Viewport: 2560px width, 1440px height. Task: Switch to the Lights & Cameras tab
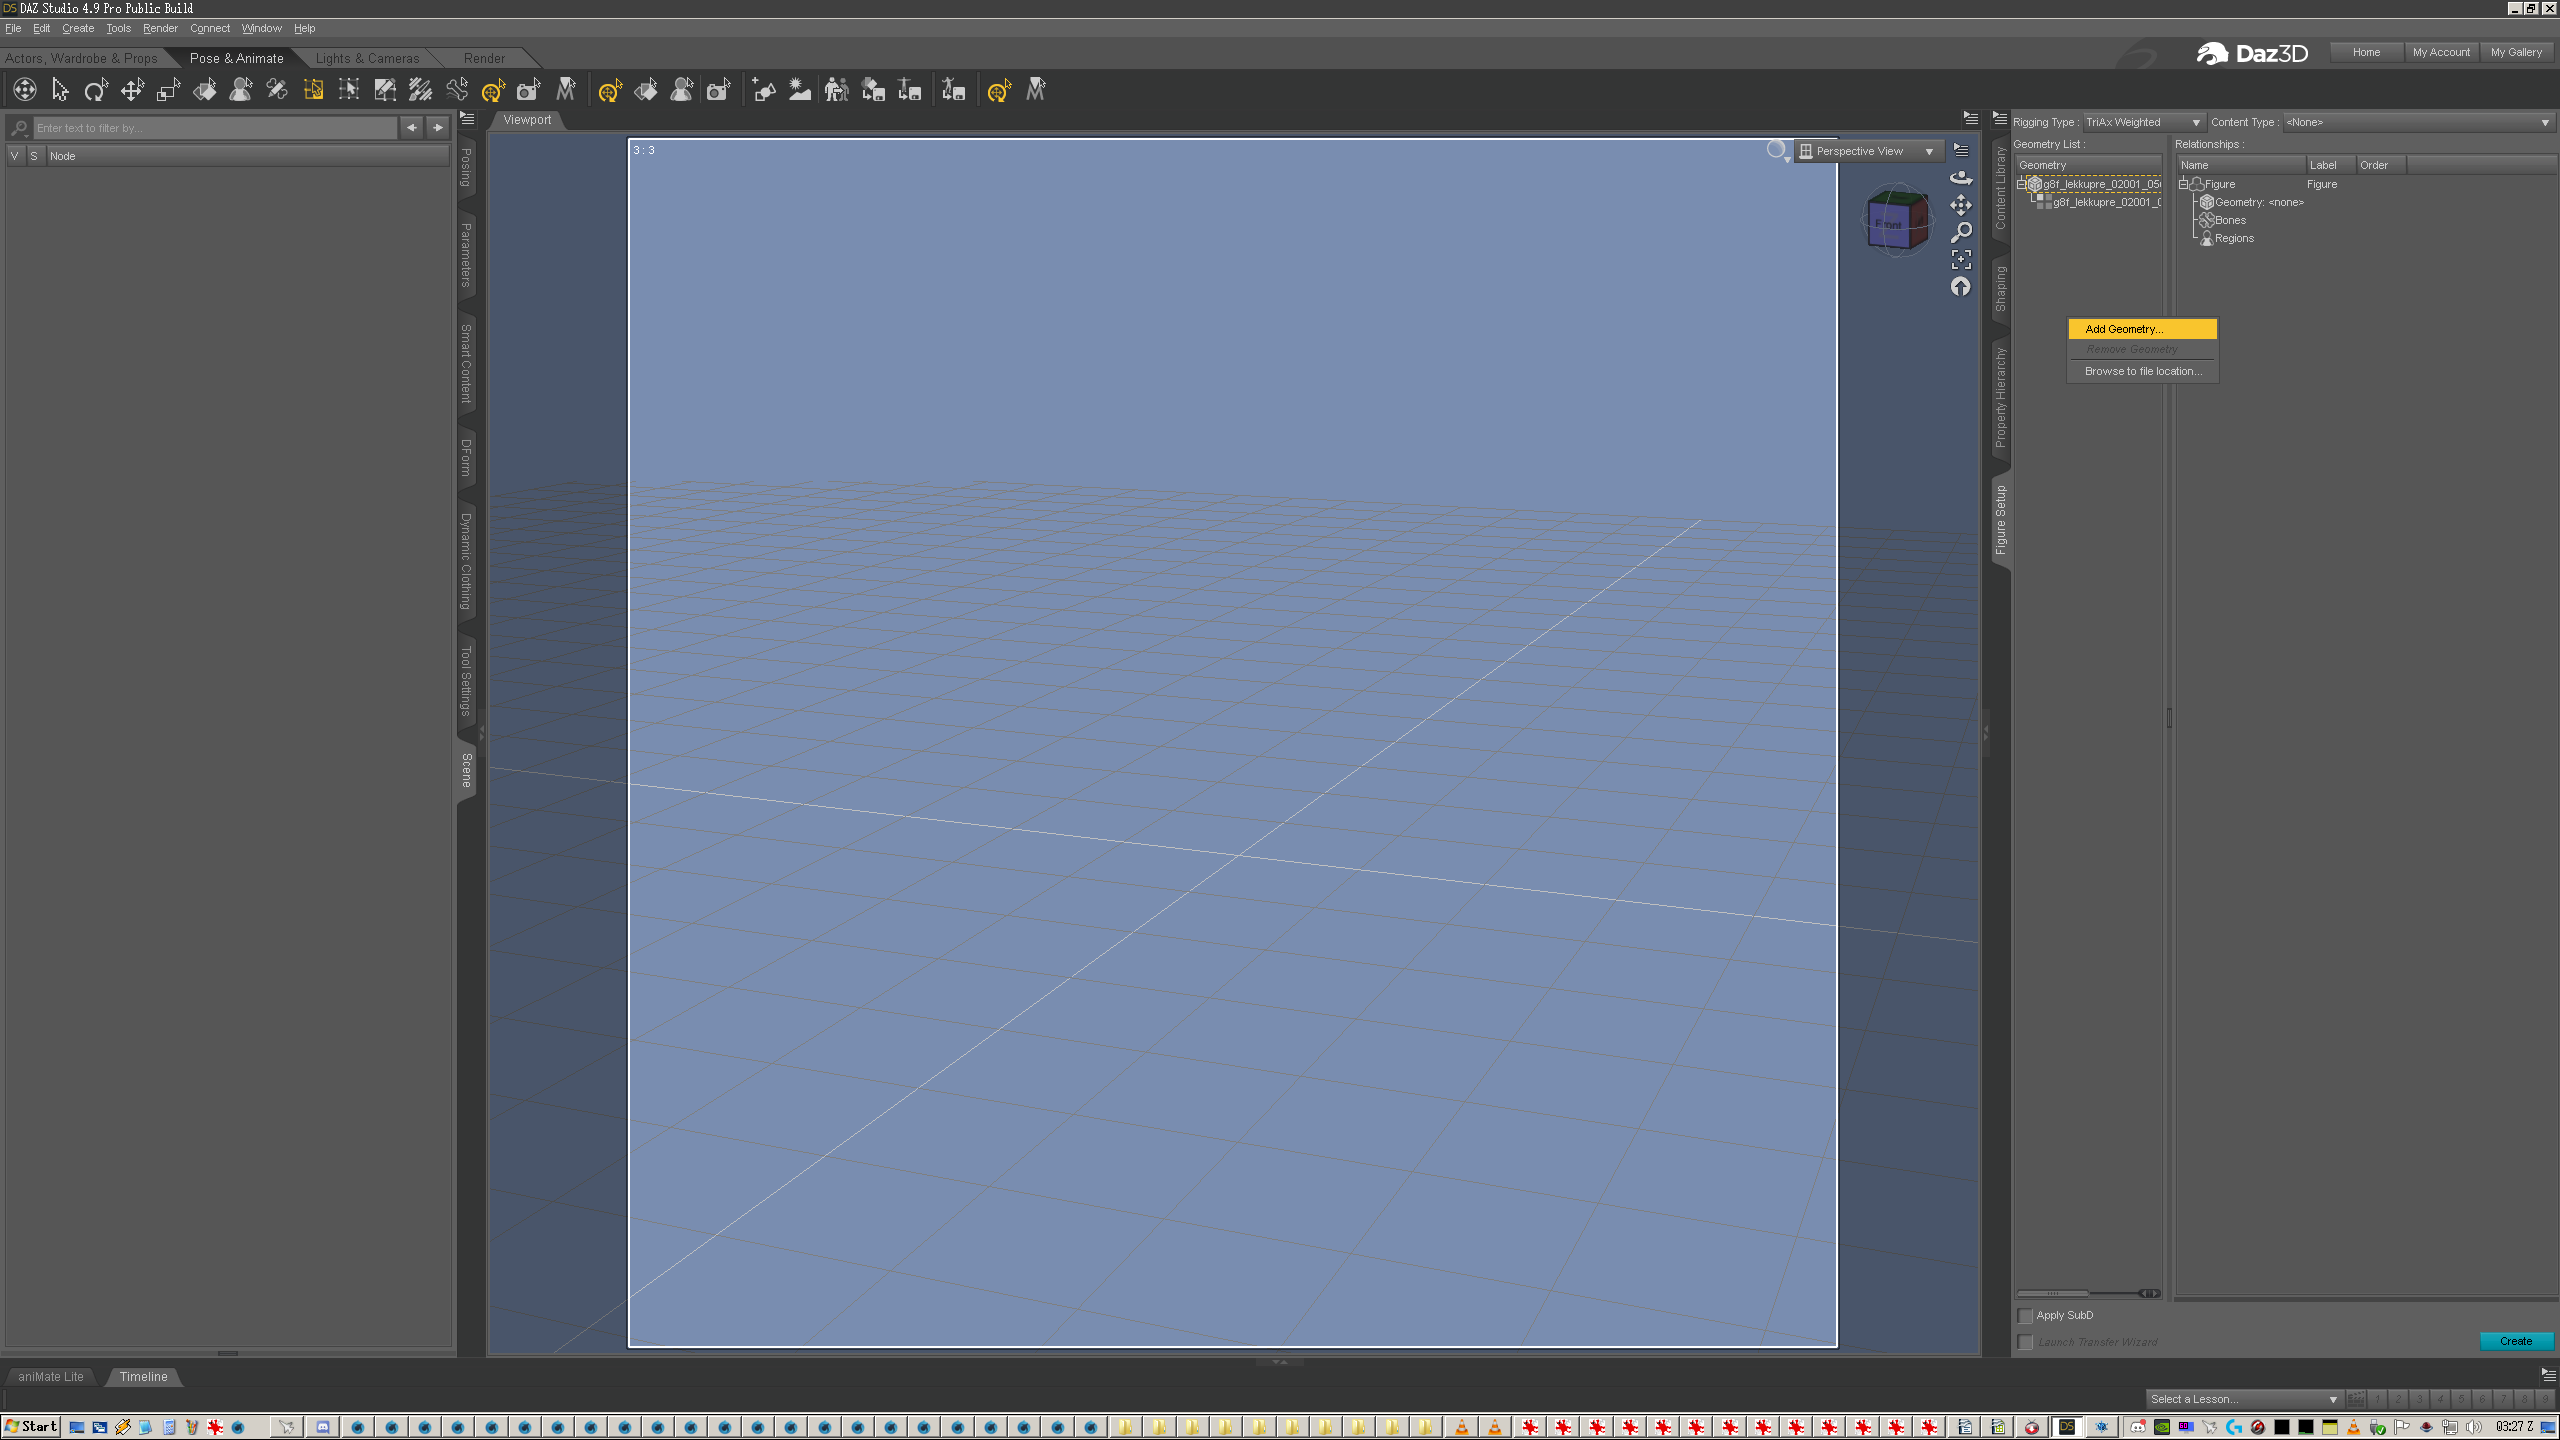click(x=367, y=58)
